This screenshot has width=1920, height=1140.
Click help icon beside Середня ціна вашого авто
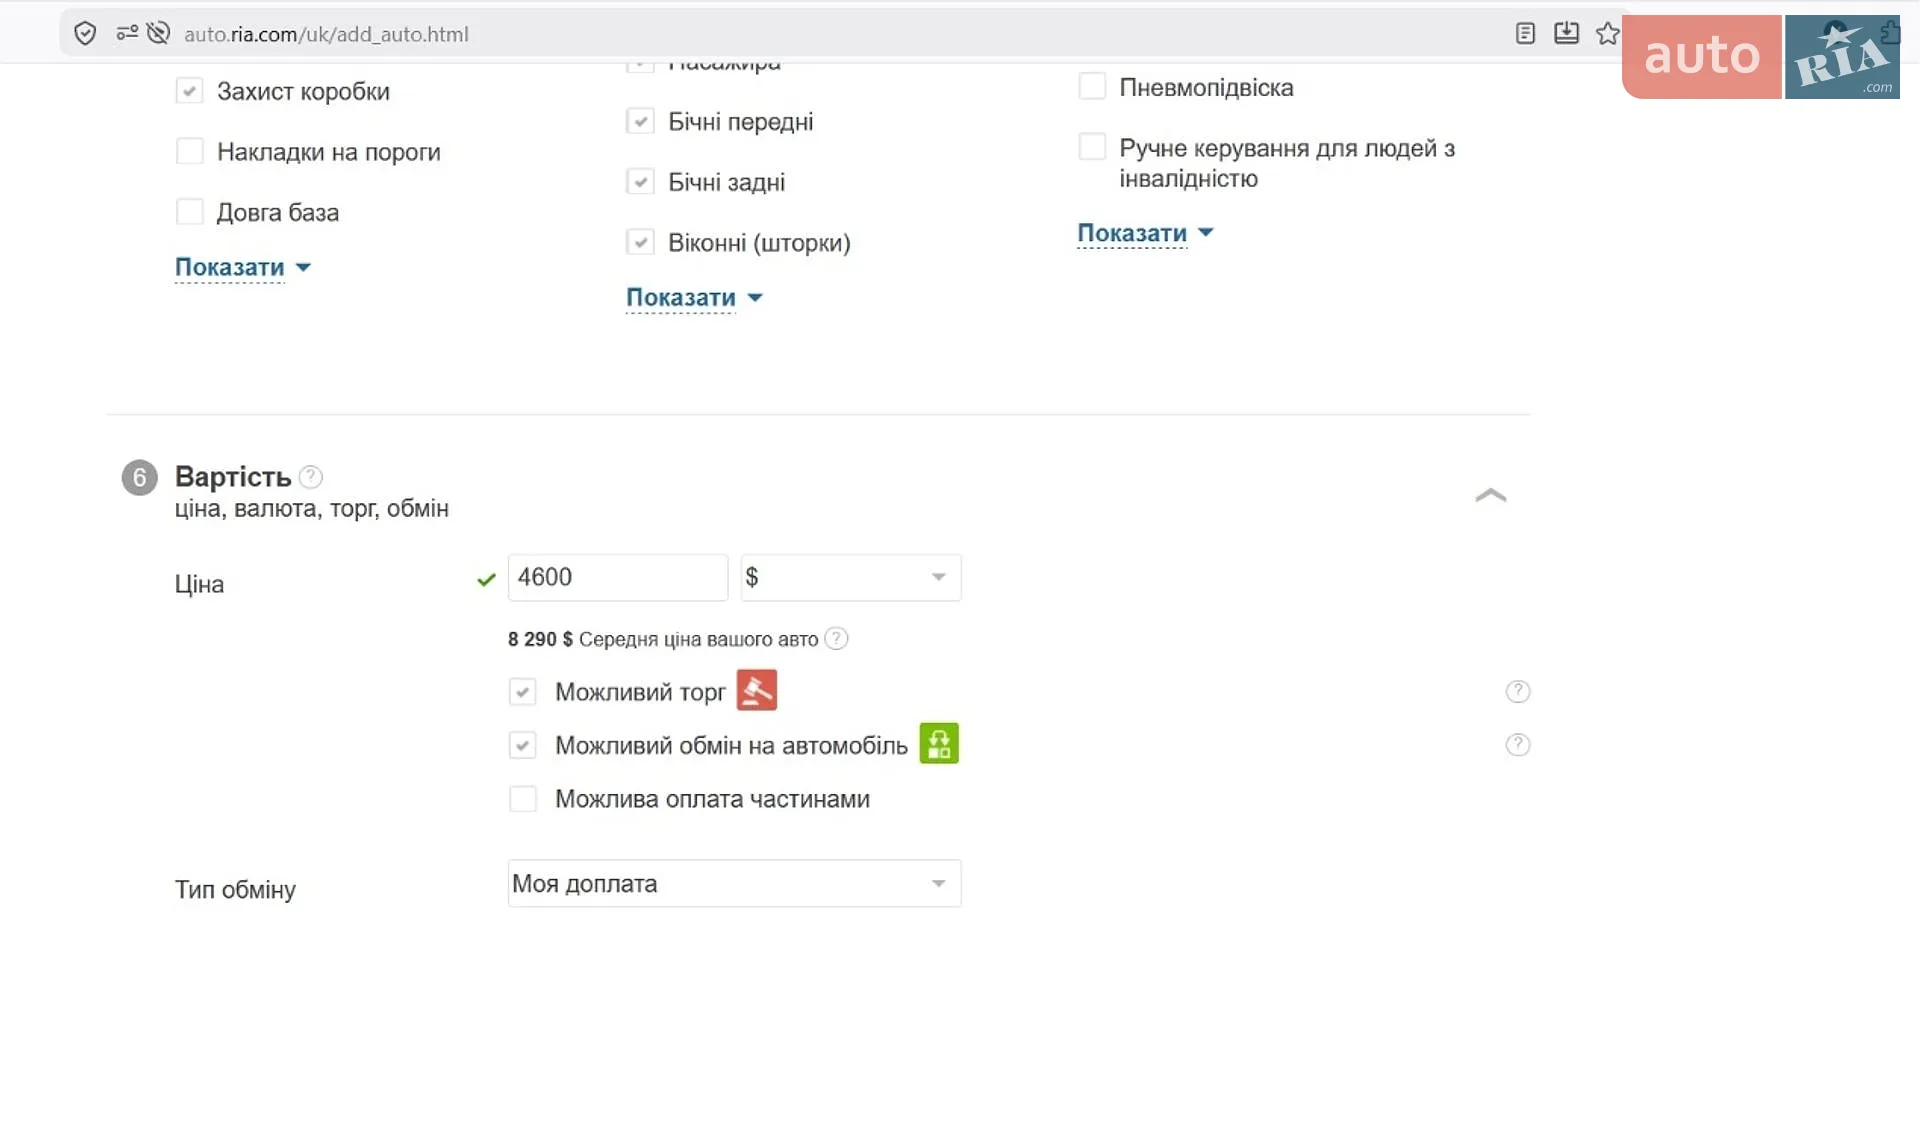pos(836,638)
